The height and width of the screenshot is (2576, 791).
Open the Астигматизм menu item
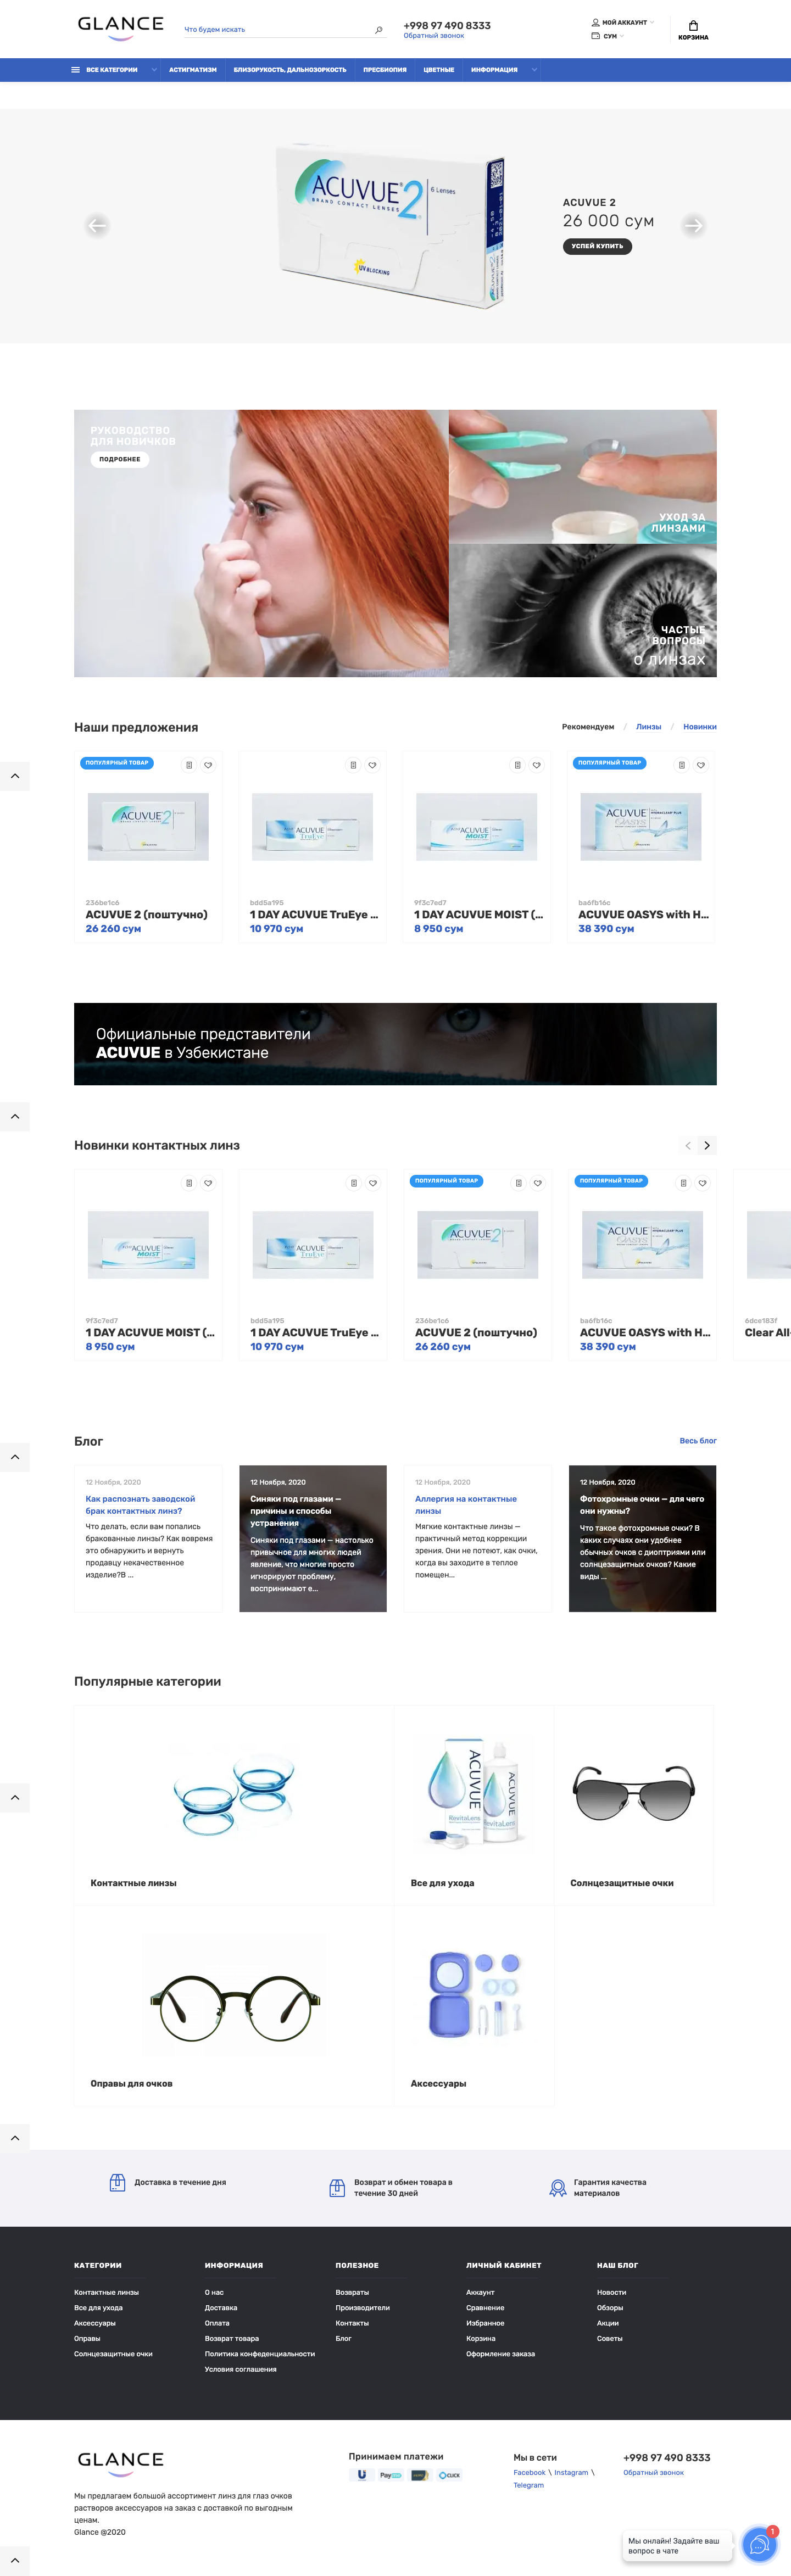coord(192,70)
